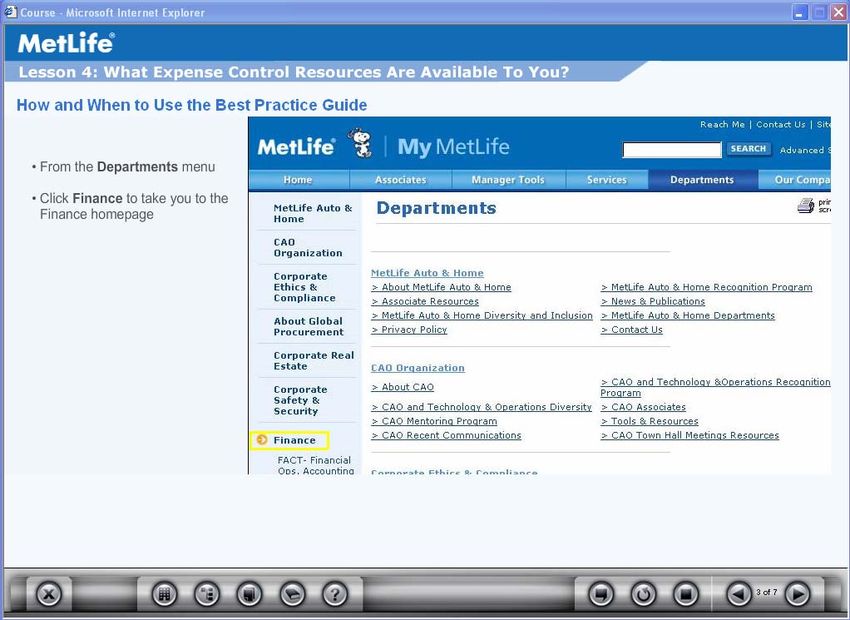
Task: Select MetLife Auto & Home in sidebar
Action: (313, 214)
